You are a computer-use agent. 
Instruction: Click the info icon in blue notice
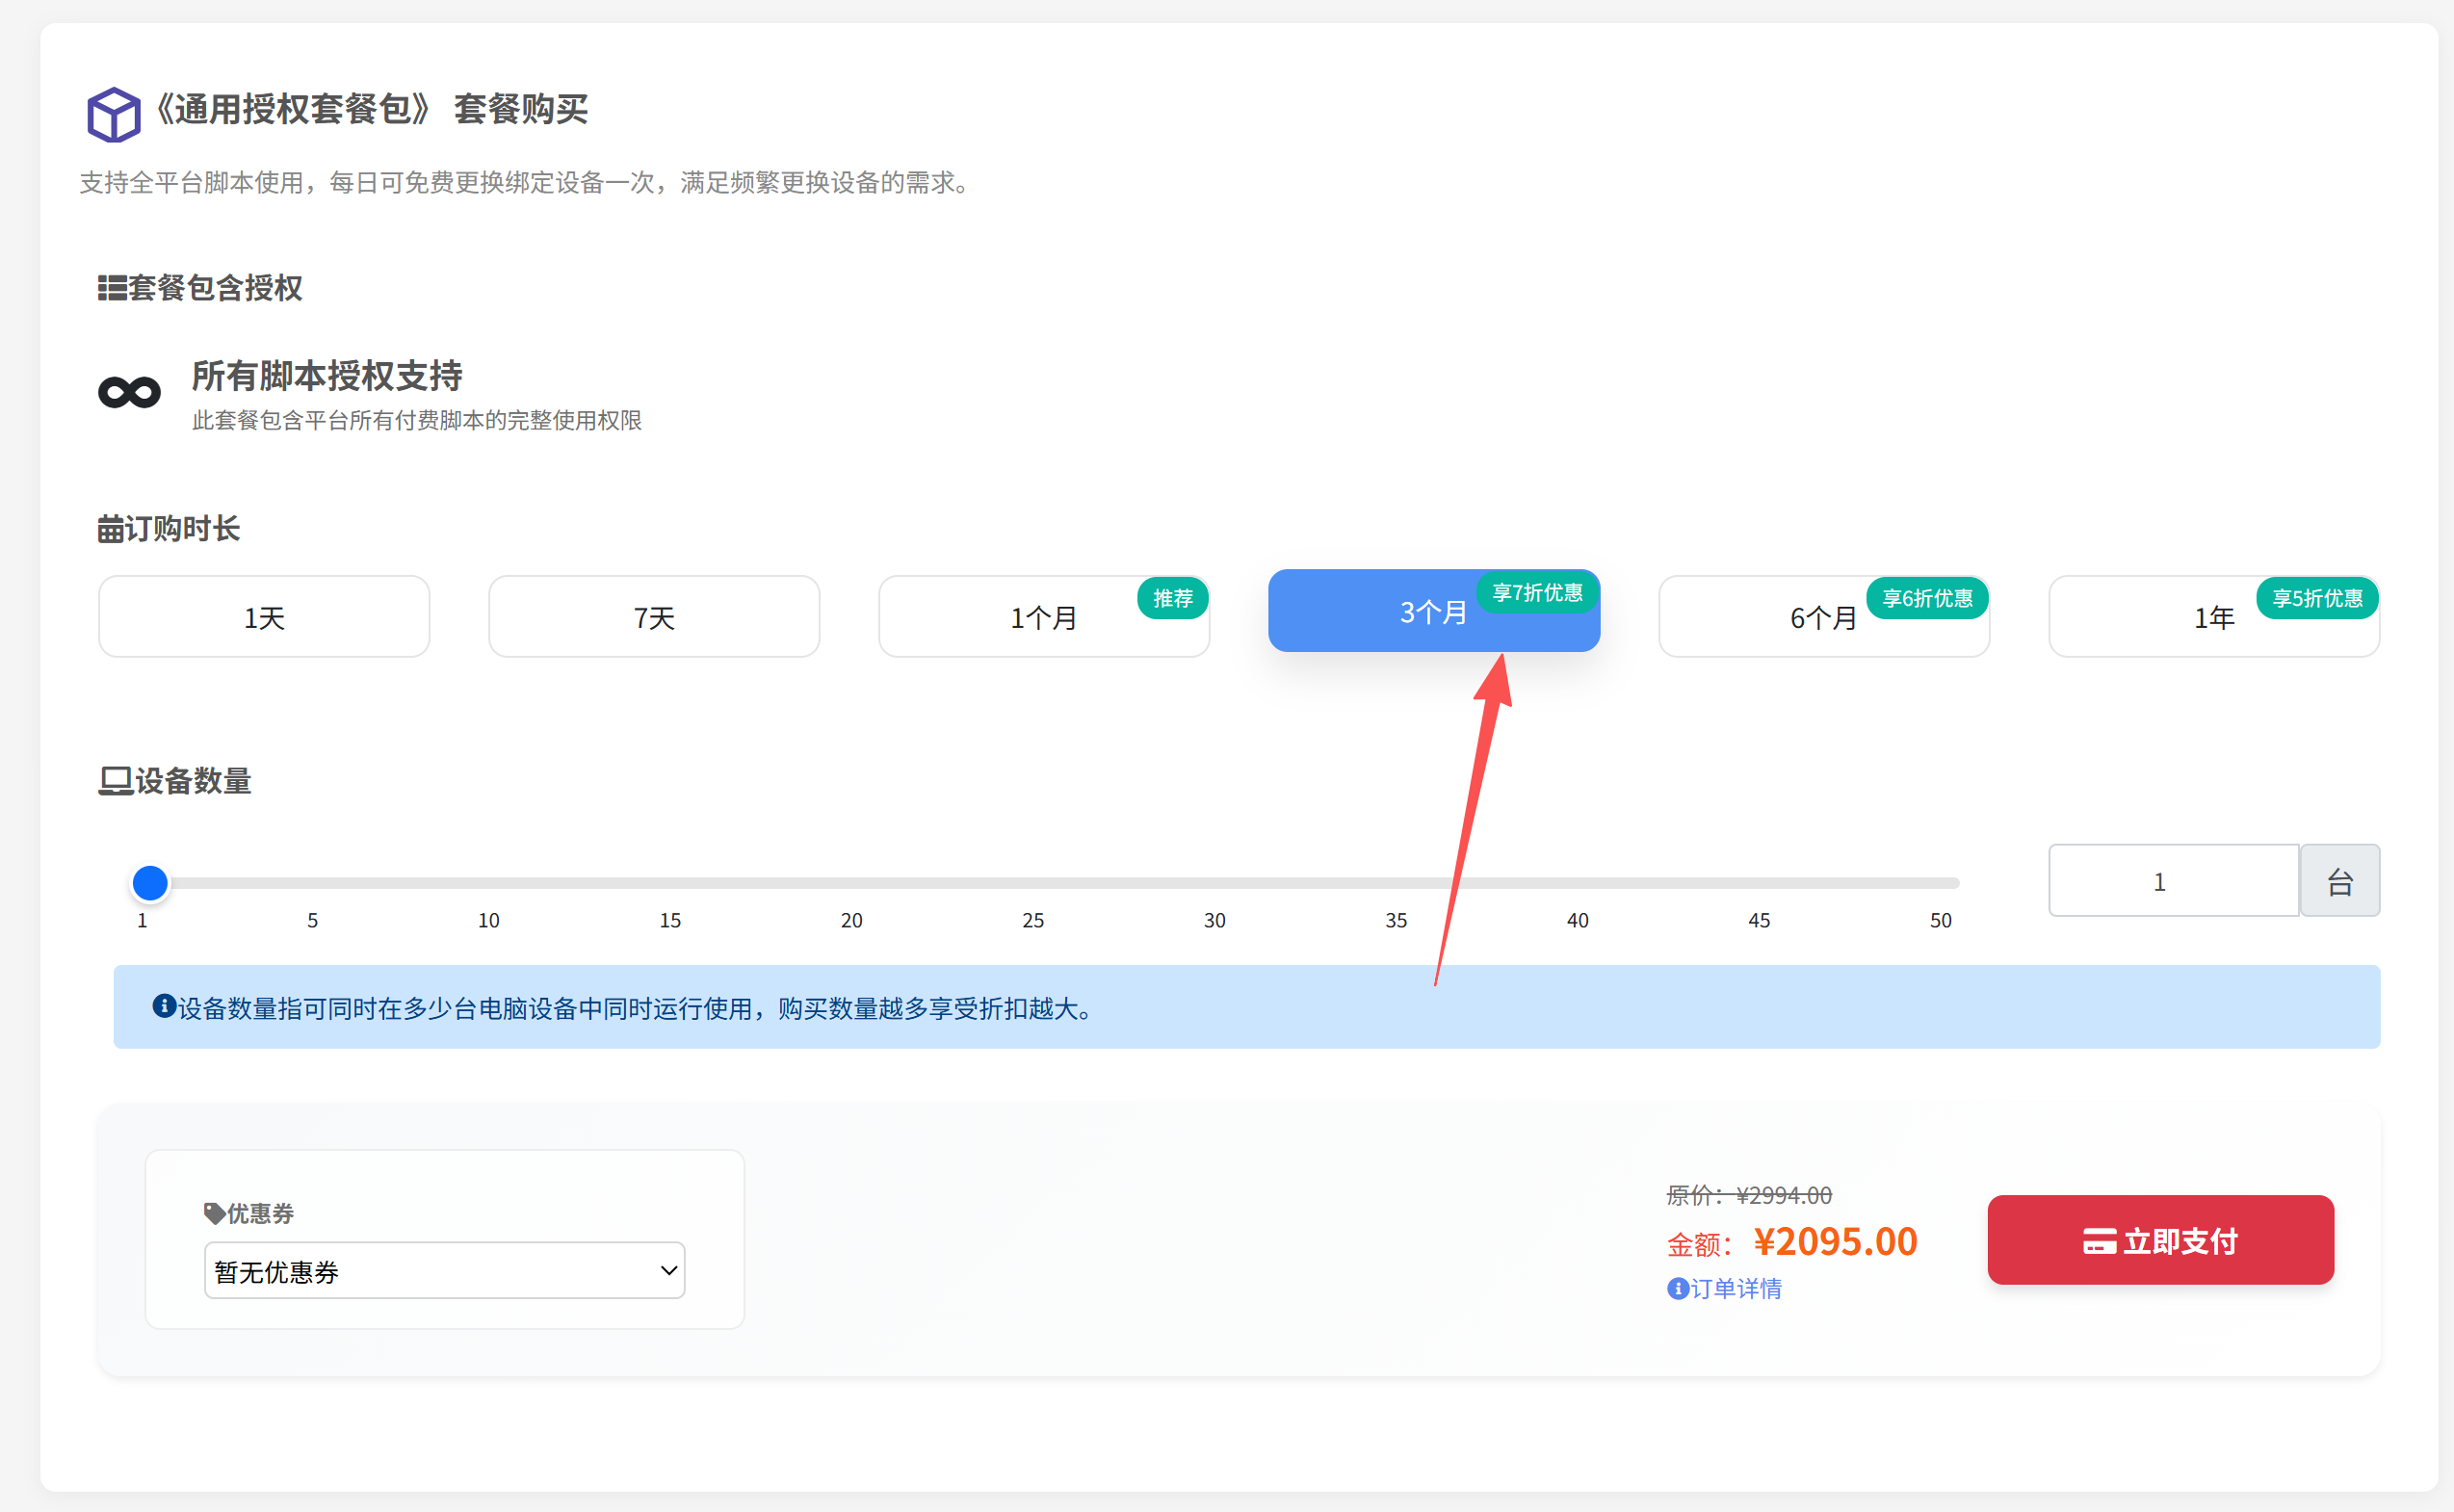164,1006
